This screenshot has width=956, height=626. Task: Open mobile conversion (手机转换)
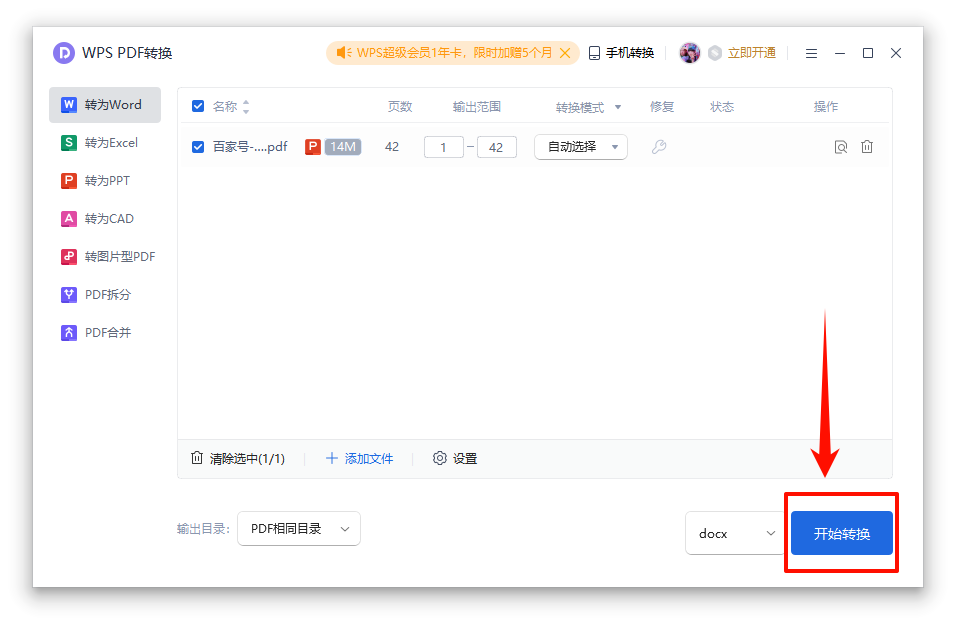coord(621,53)
